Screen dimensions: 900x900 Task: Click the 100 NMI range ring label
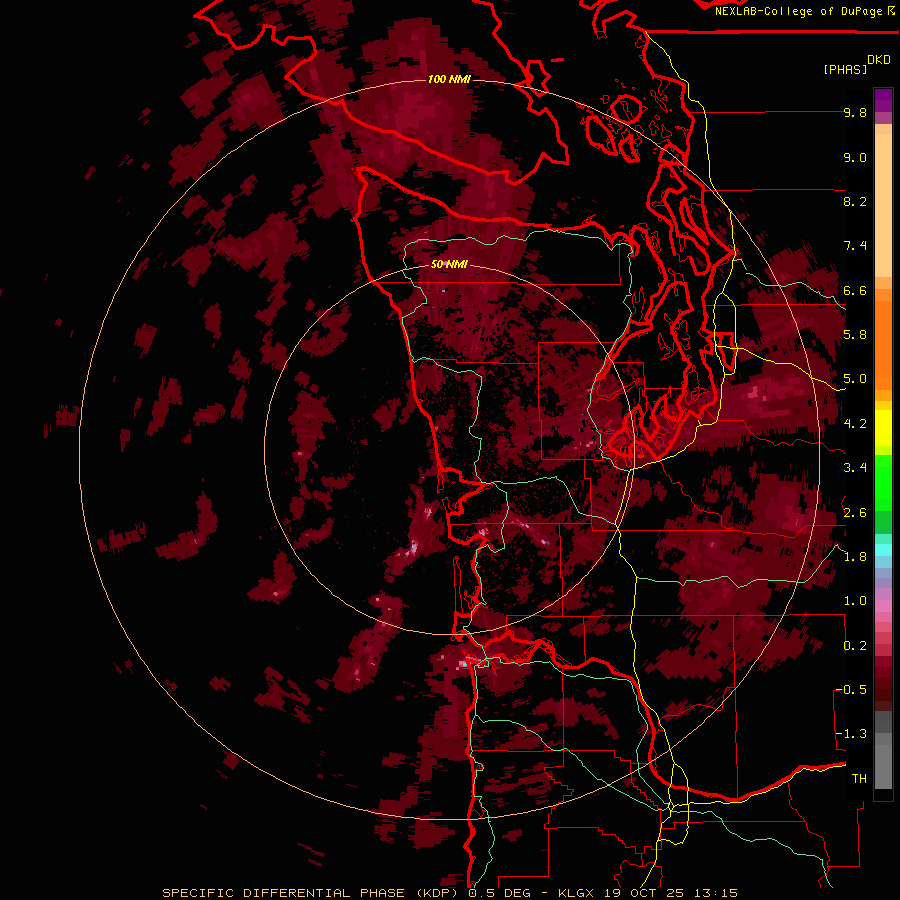[x=449, y=79]
